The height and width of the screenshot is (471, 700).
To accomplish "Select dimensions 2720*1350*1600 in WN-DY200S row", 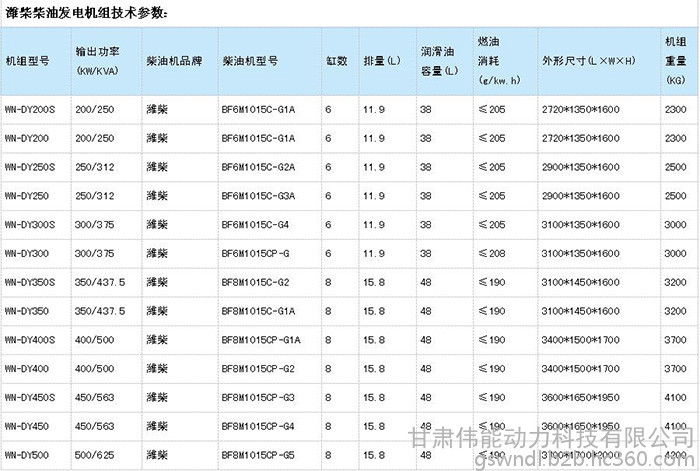I will [581, 109].
